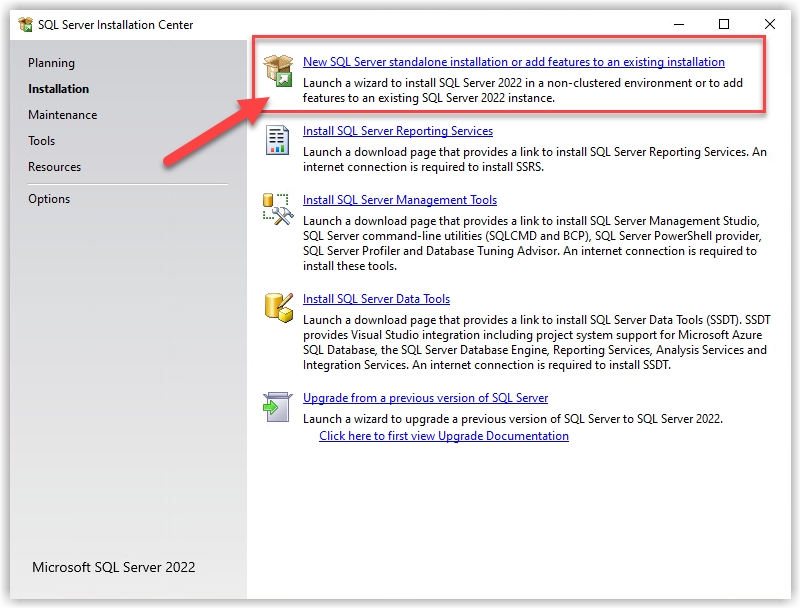
Task: Maximize the Installation Center window
Action: [x=724, y=24]
